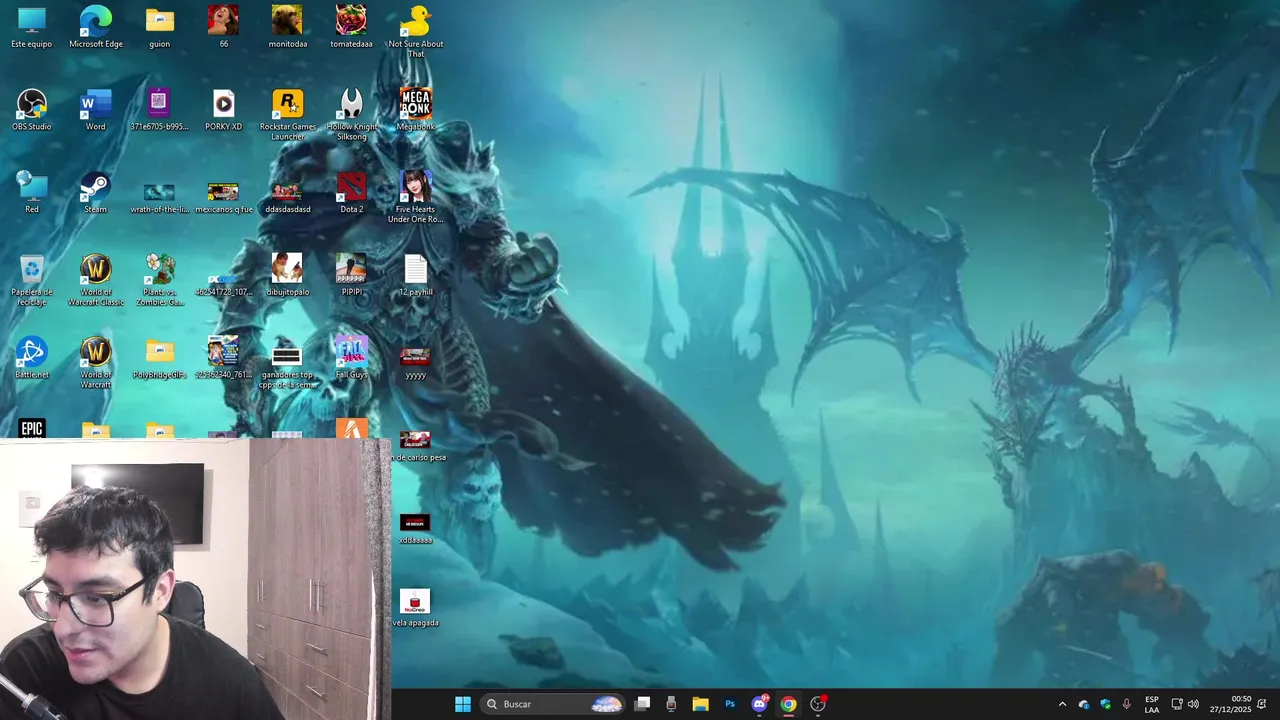Image resolution: width=1280 pixels, height=720 pixels.
Task: Open OBS Studio taskbar icon with red dot
Action: (x=818, y=704)
